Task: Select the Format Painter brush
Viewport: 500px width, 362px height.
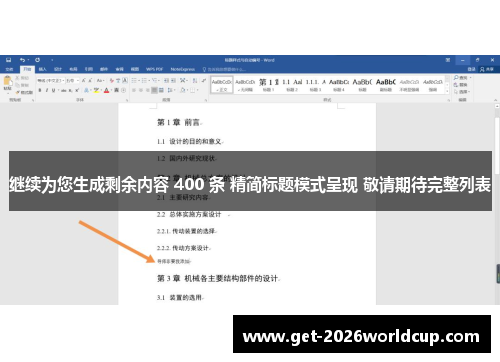Action: coord(17,92)
